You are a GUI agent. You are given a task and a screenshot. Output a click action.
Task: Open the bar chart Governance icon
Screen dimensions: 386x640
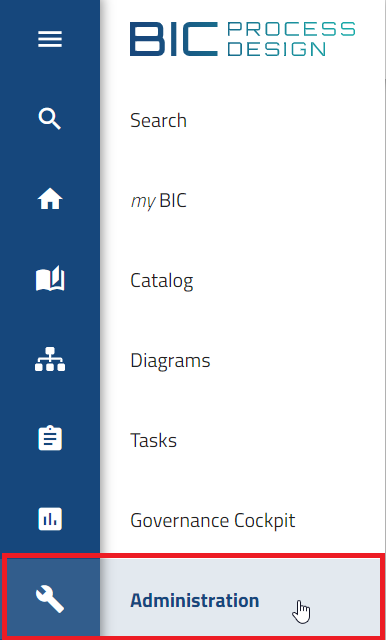click(x=50, y=519)
